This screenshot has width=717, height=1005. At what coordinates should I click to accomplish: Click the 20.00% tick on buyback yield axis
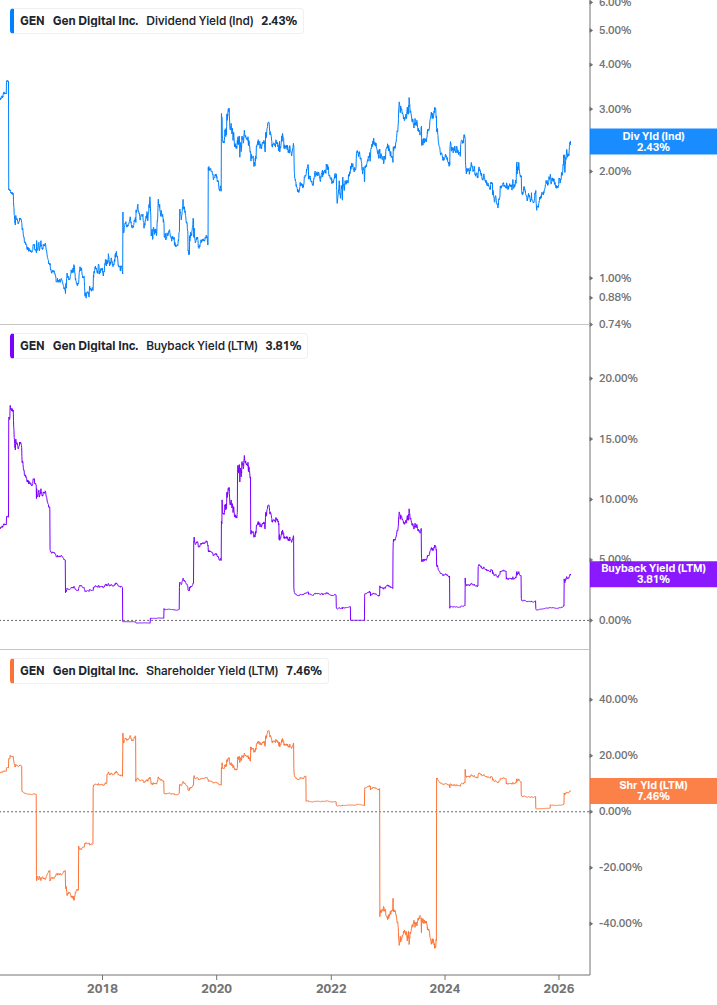pos(618,379)
